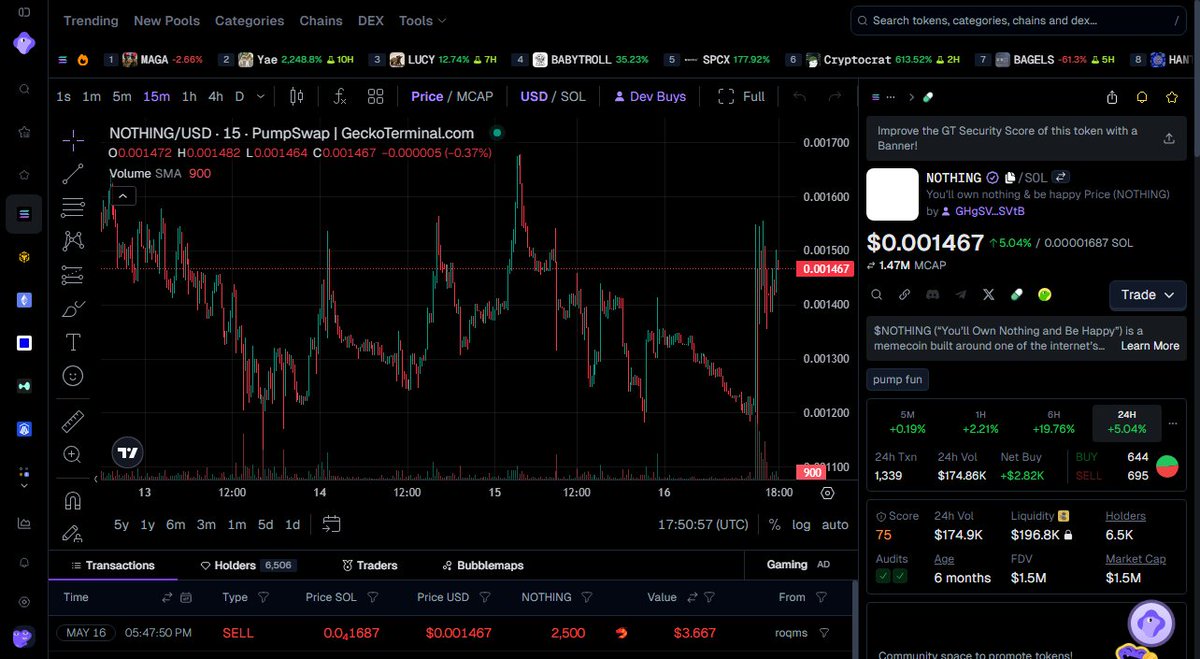Image resolution: width=1200 pixels, height=659 pixels.
Task: Select the long position forecasting tool
Action: coord(73,274)
